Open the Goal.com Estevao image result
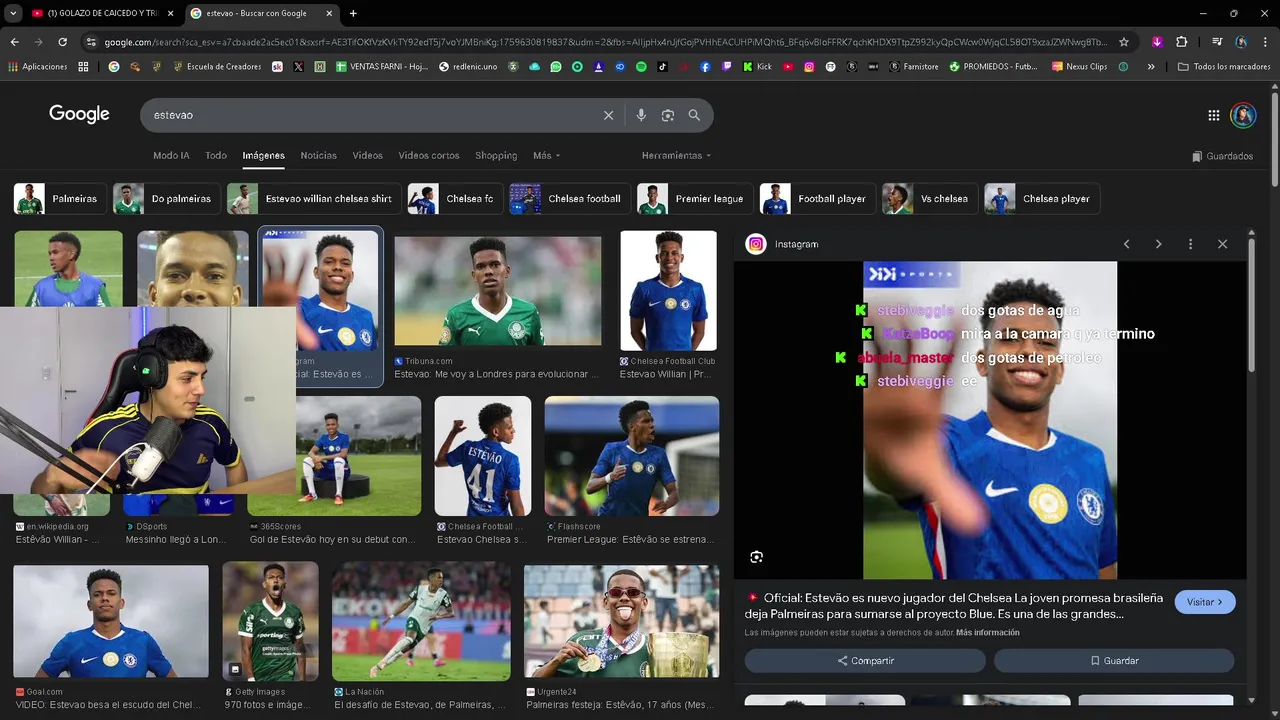1280x720 pixels. pyautogui.click(x=111, y=622)
